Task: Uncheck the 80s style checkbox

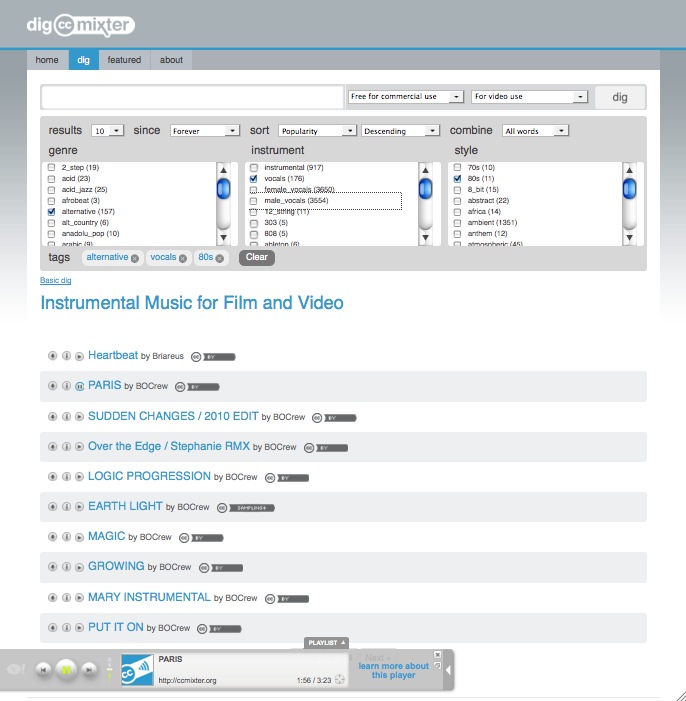Action: 457,178
